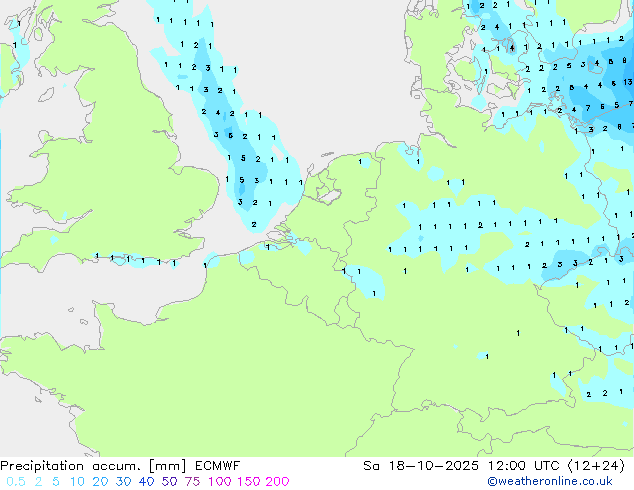Click the 13 mm precipitation value on map
Screen dimensions: 634x490
pos(628,82)
